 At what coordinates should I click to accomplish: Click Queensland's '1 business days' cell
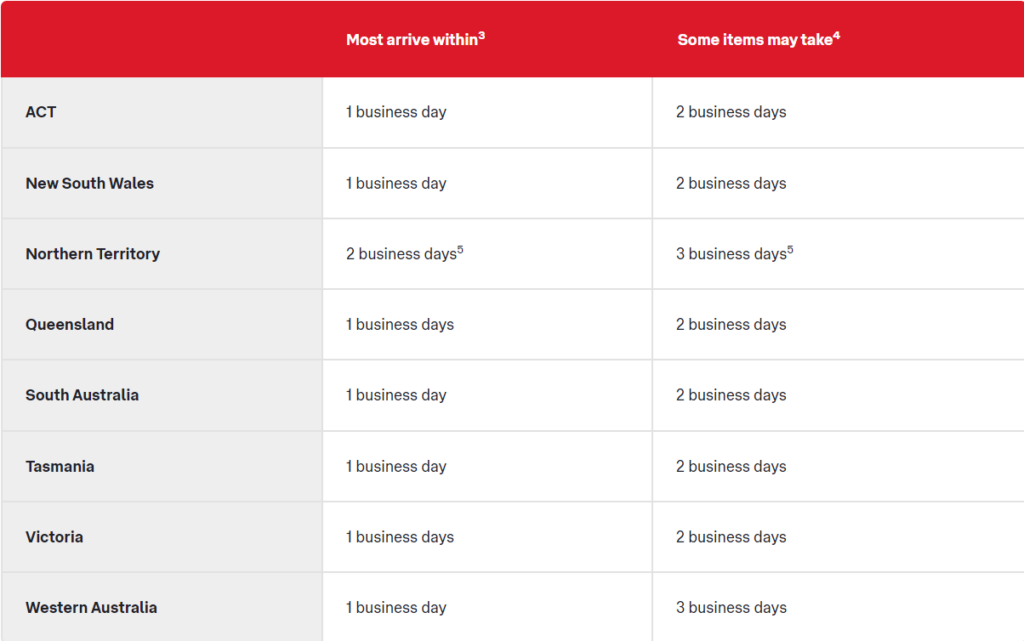[x=487, y=324]
